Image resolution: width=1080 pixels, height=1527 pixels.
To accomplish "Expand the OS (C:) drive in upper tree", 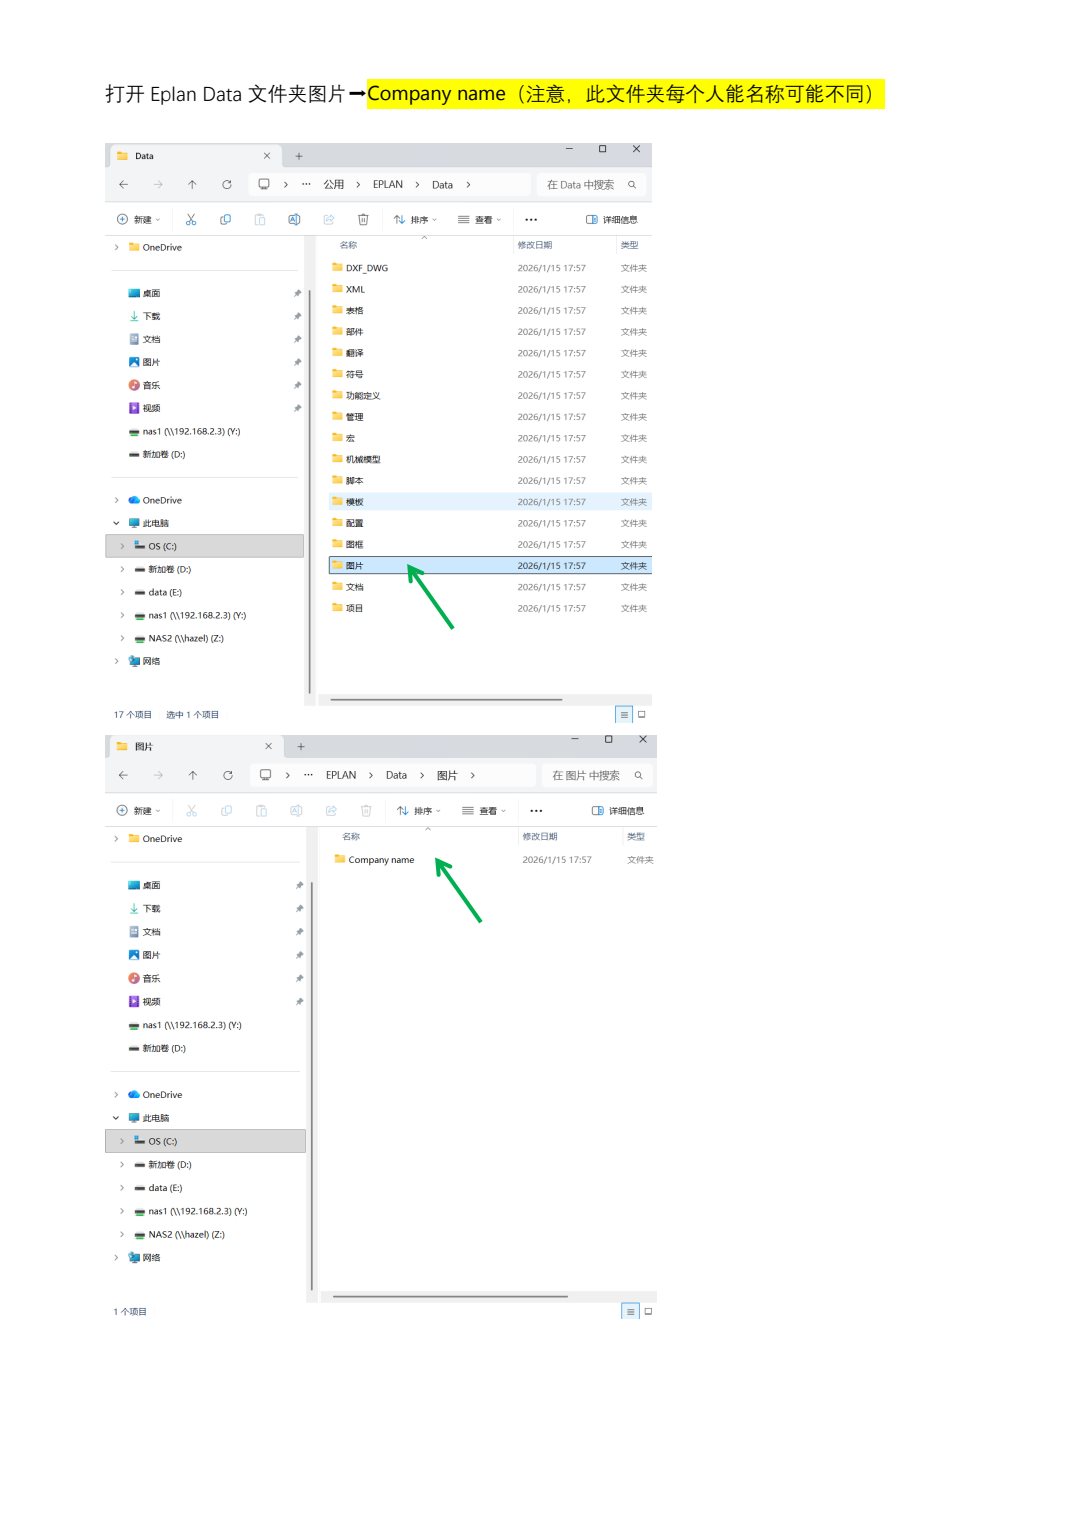I will tap(122, 546).
